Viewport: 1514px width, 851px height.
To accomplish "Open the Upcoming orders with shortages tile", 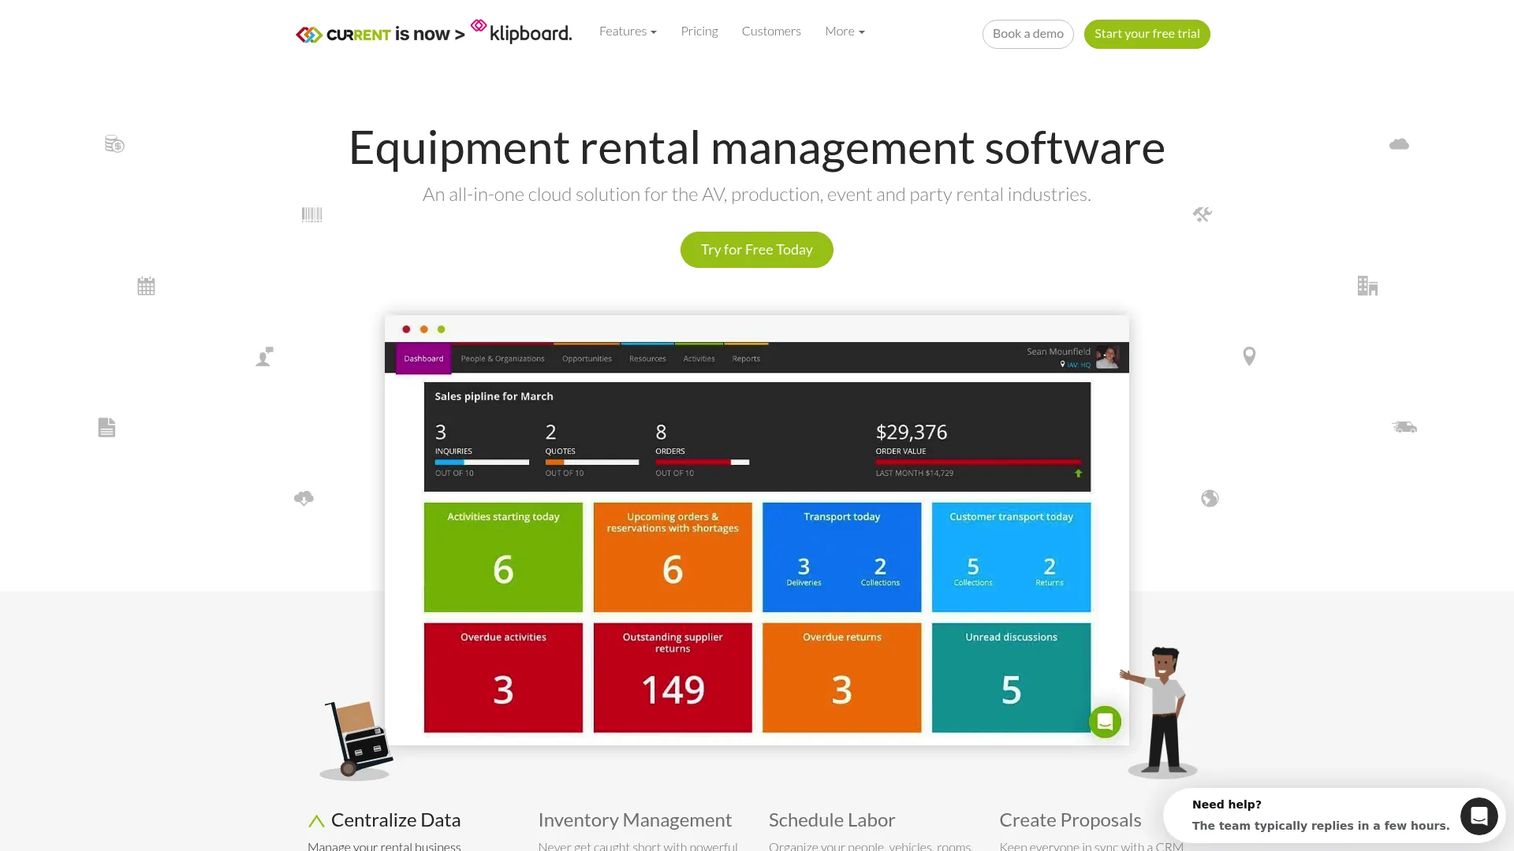I will point(673,557).
